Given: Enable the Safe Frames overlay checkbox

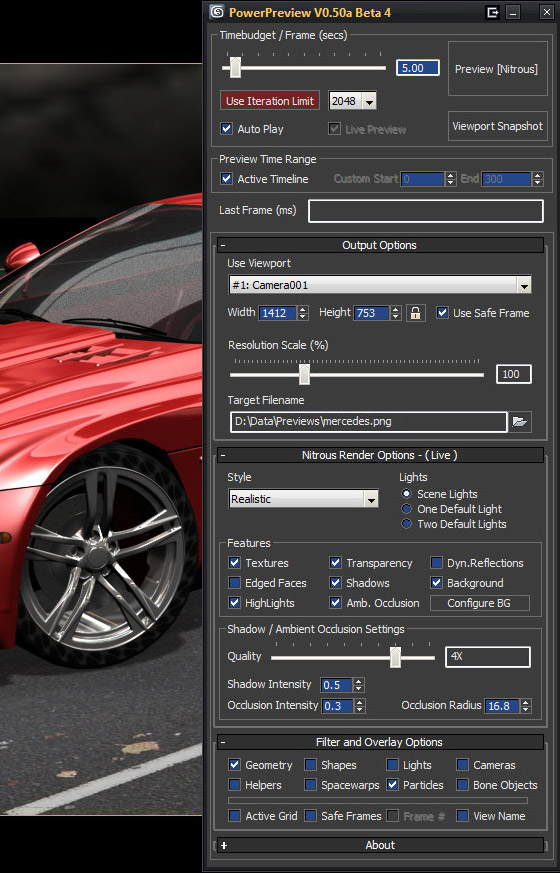Looking at the screenshot, I should (x=311, y=816).
